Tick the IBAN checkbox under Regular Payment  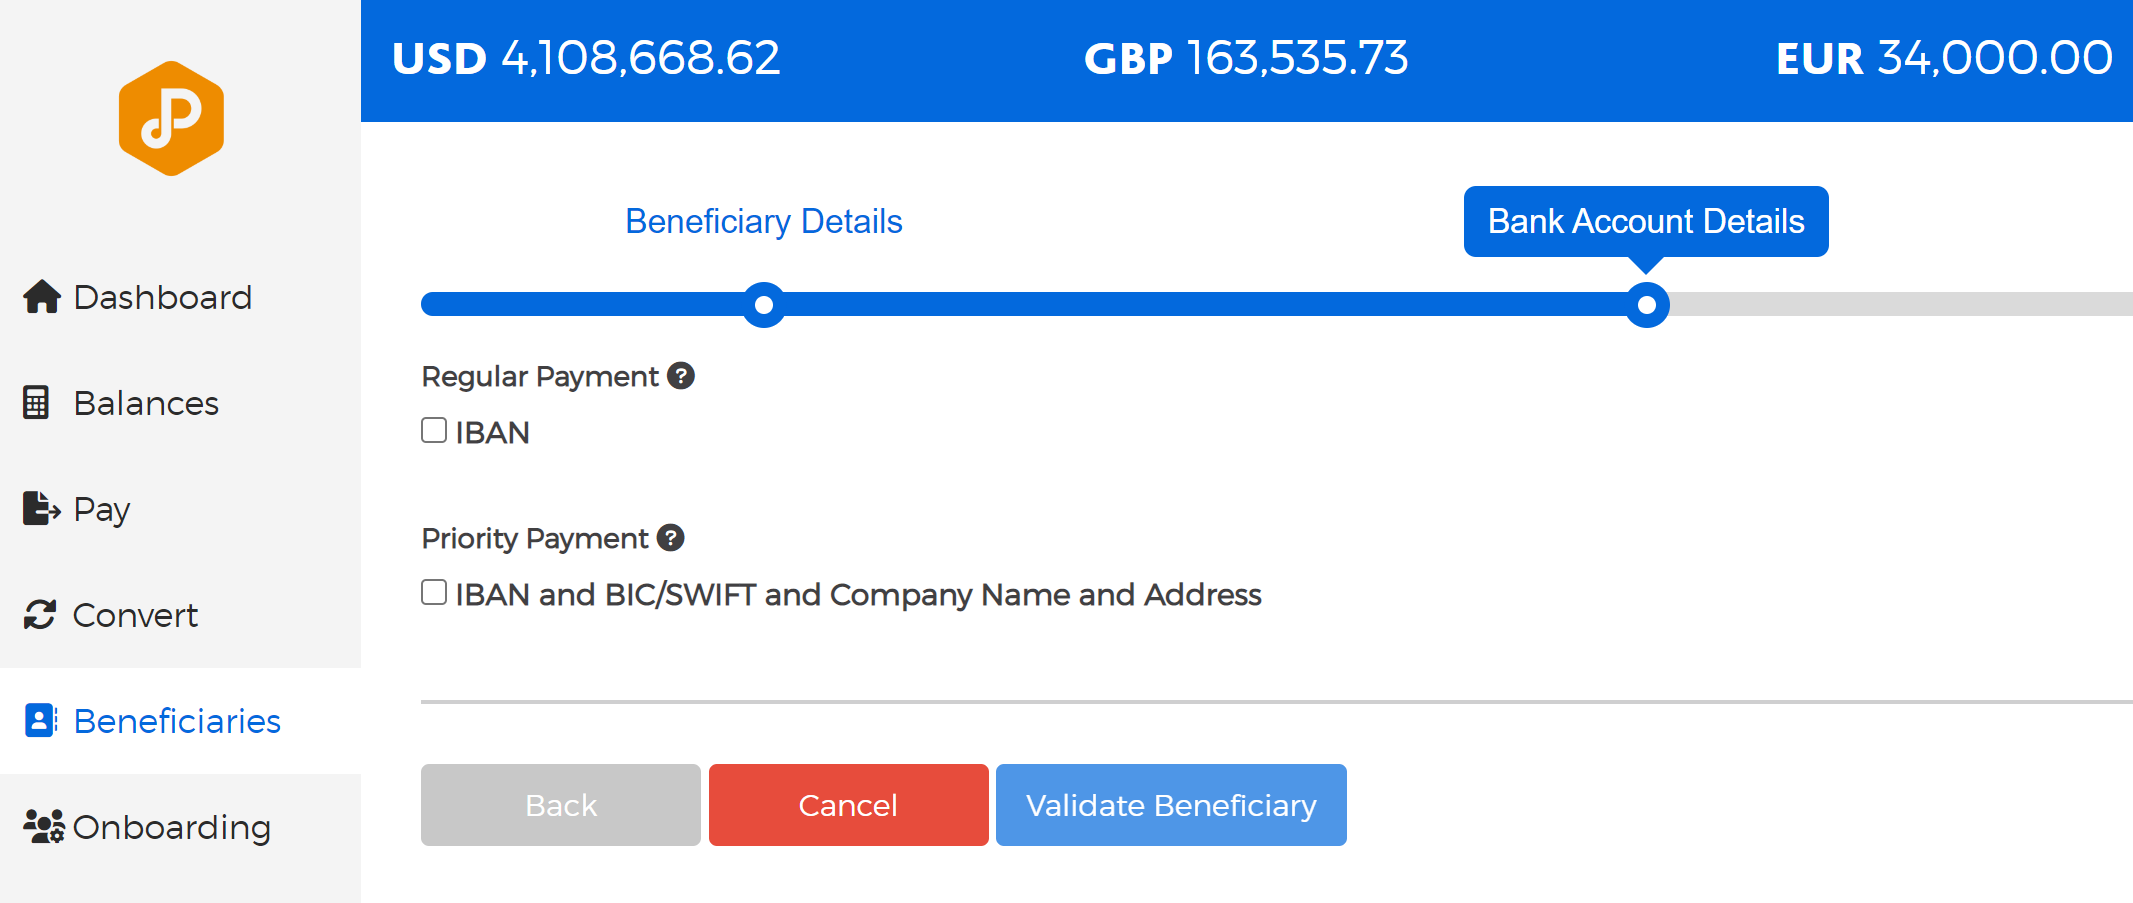[x=434, y=431]
